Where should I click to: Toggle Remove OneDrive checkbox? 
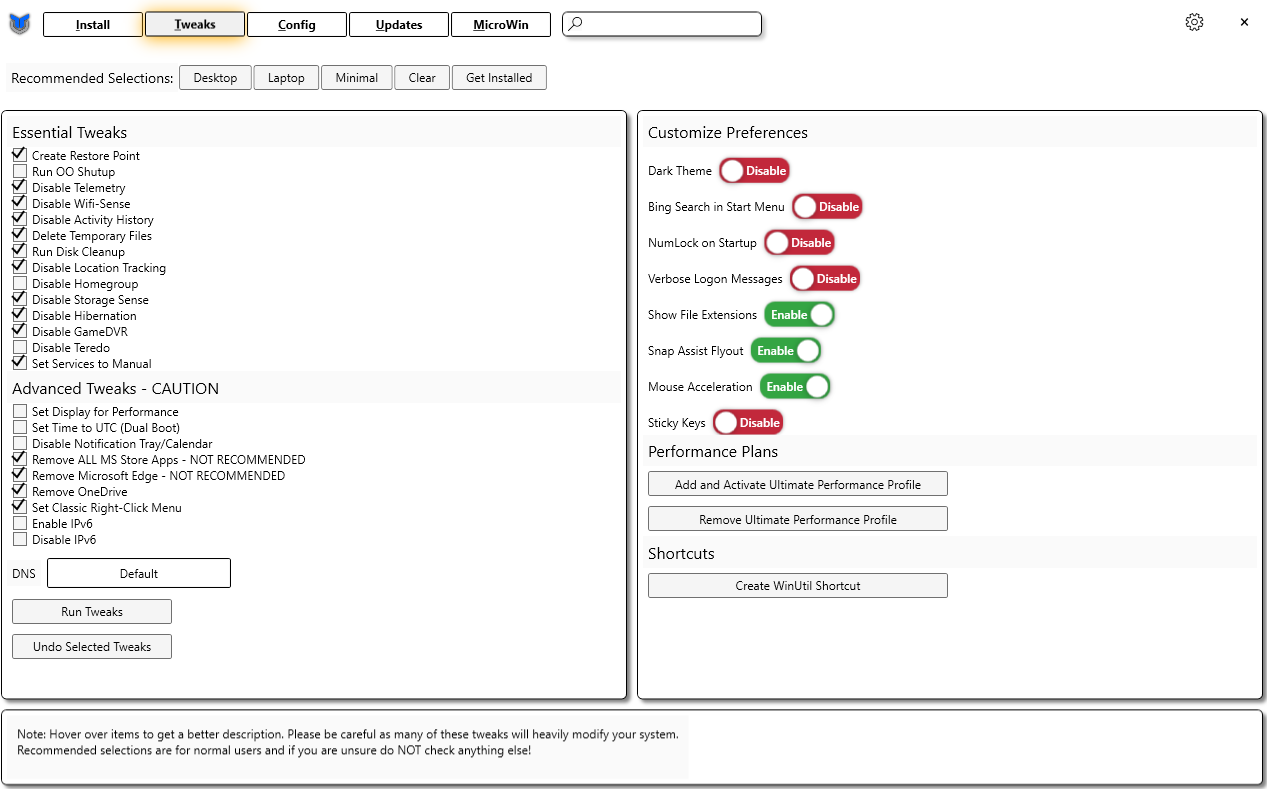click(20, 491)
